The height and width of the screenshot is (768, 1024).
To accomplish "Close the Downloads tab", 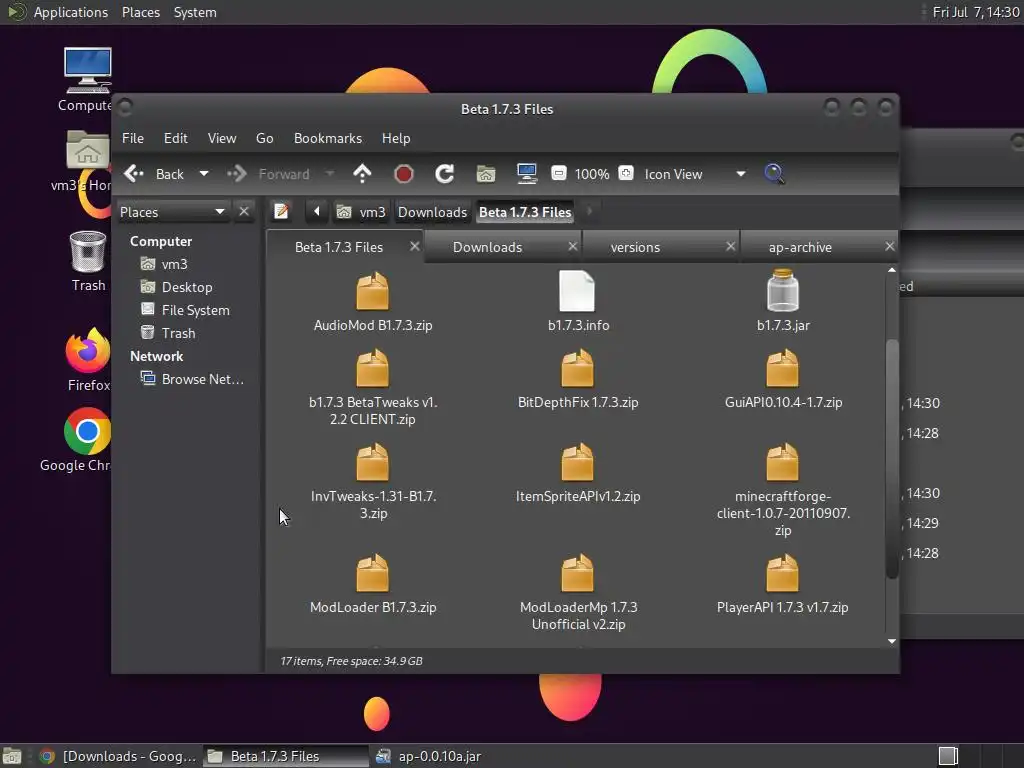I will point(573,246).
